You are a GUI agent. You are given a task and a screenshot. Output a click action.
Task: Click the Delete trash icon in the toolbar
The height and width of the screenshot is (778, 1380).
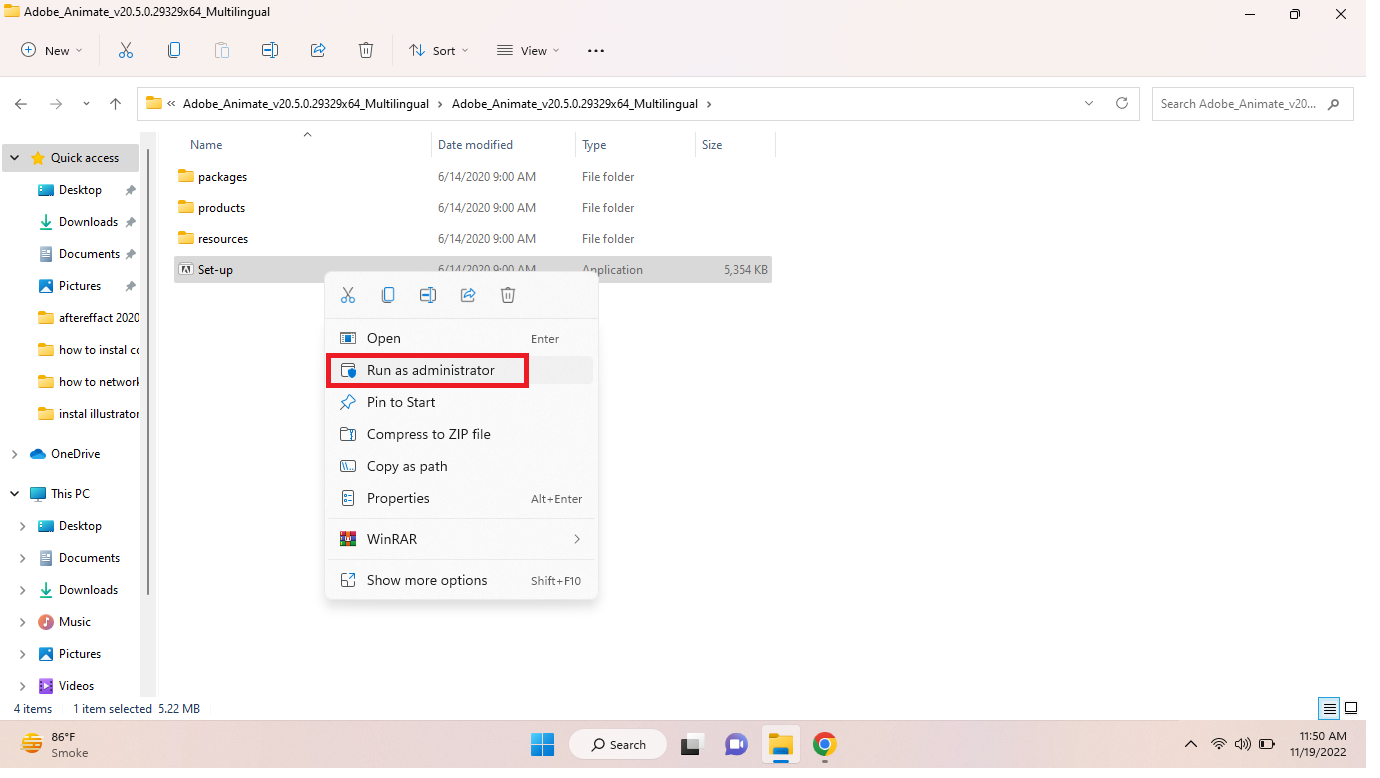[x=366, y=50]
